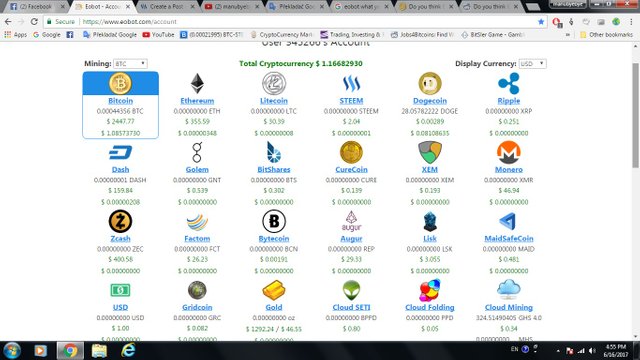Switch to the Create a Post tab

pos(167,7)
